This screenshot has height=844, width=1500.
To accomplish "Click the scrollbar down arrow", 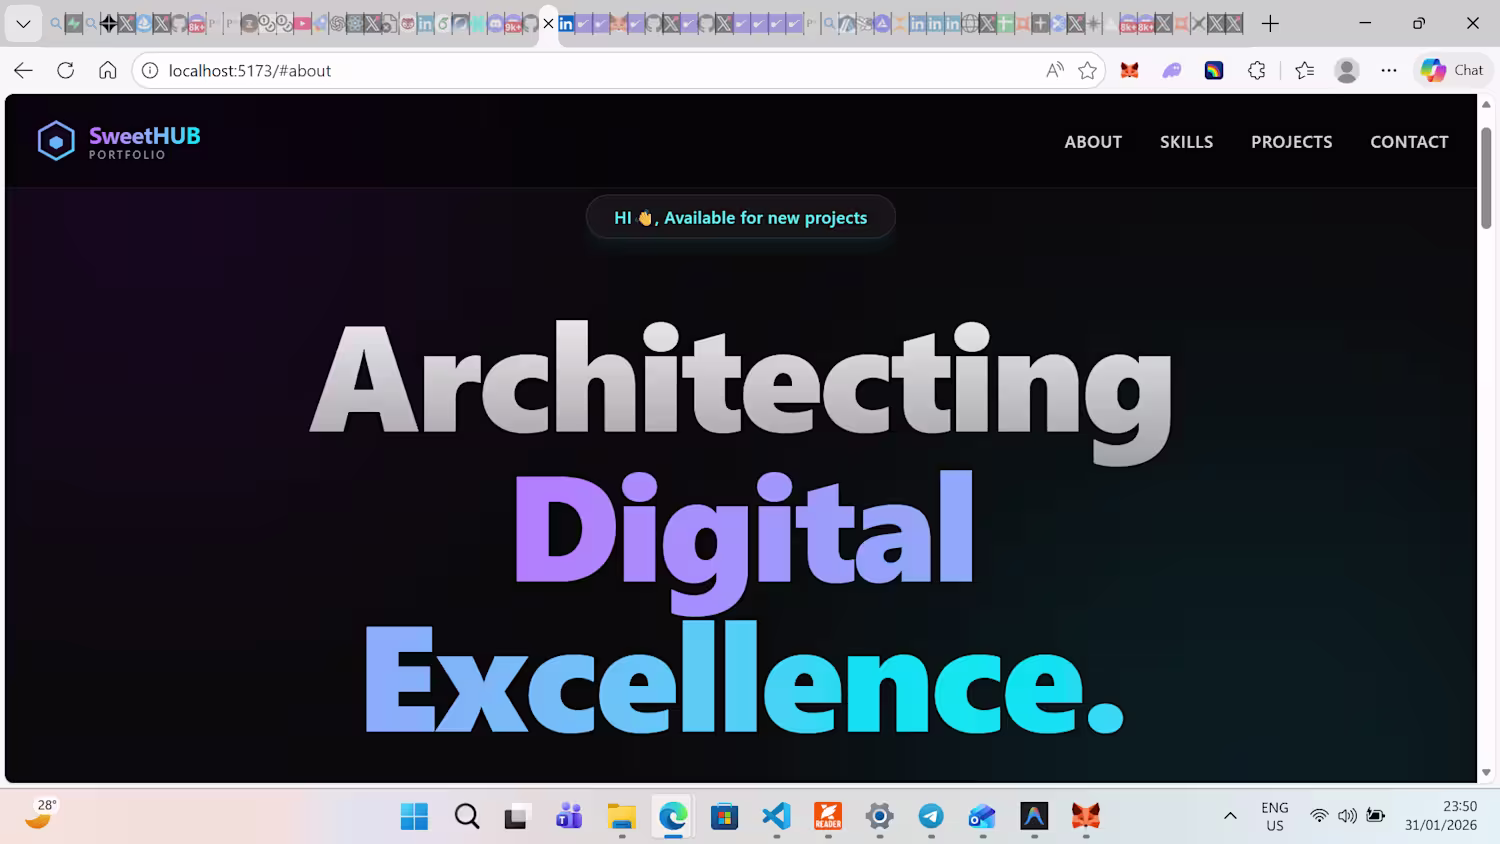I will tap(1486, 772).
